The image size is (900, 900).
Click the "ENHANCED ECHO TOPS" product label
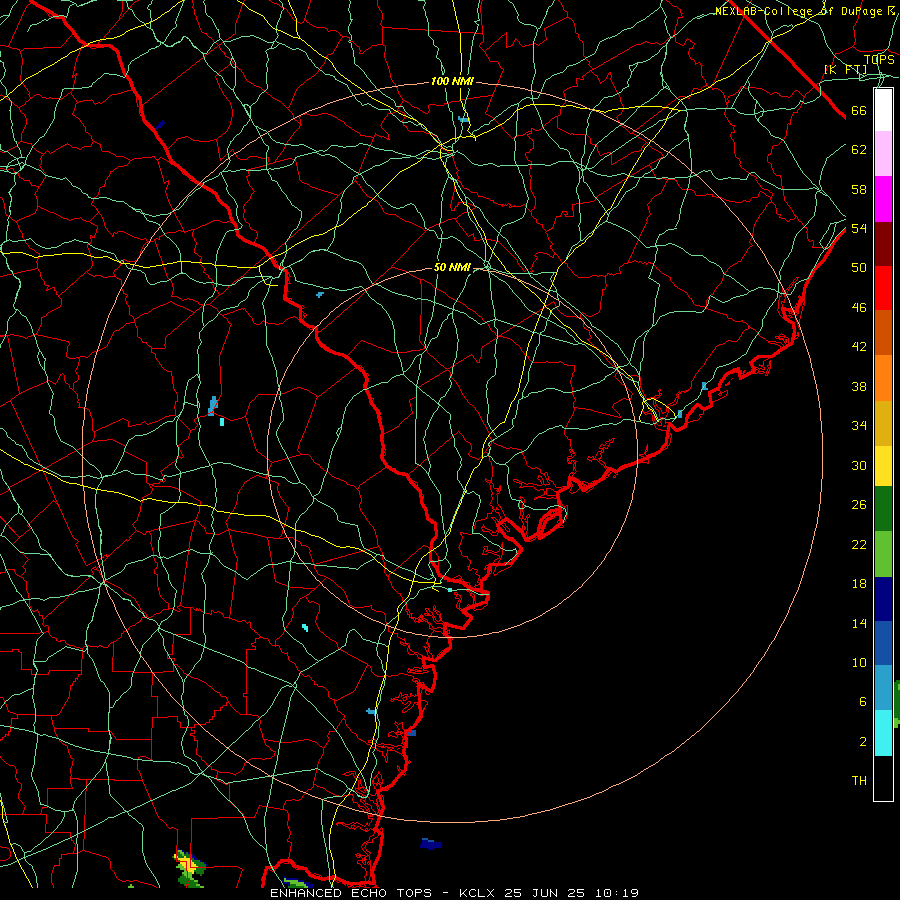(x=351, y=893)
